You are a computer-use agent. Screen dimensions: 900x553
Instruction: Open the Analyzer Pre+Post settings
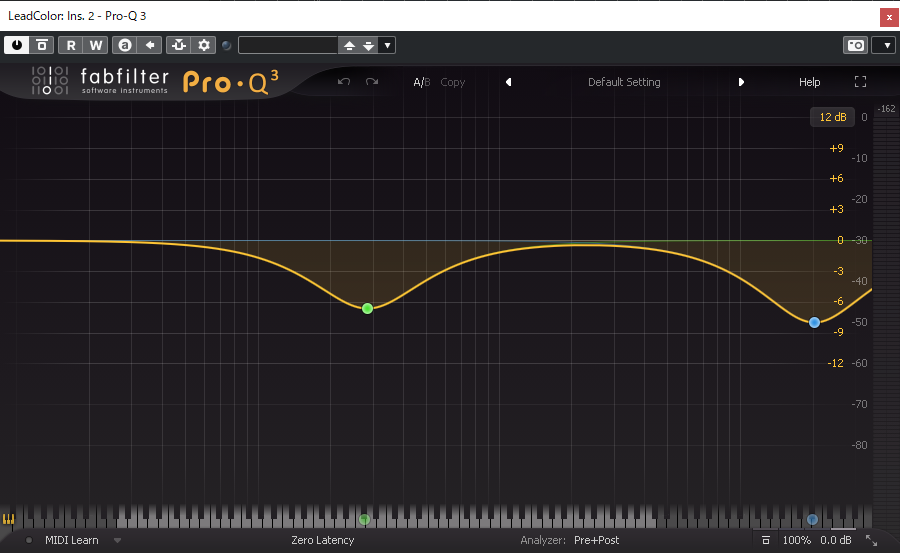[x=596, y=540]
